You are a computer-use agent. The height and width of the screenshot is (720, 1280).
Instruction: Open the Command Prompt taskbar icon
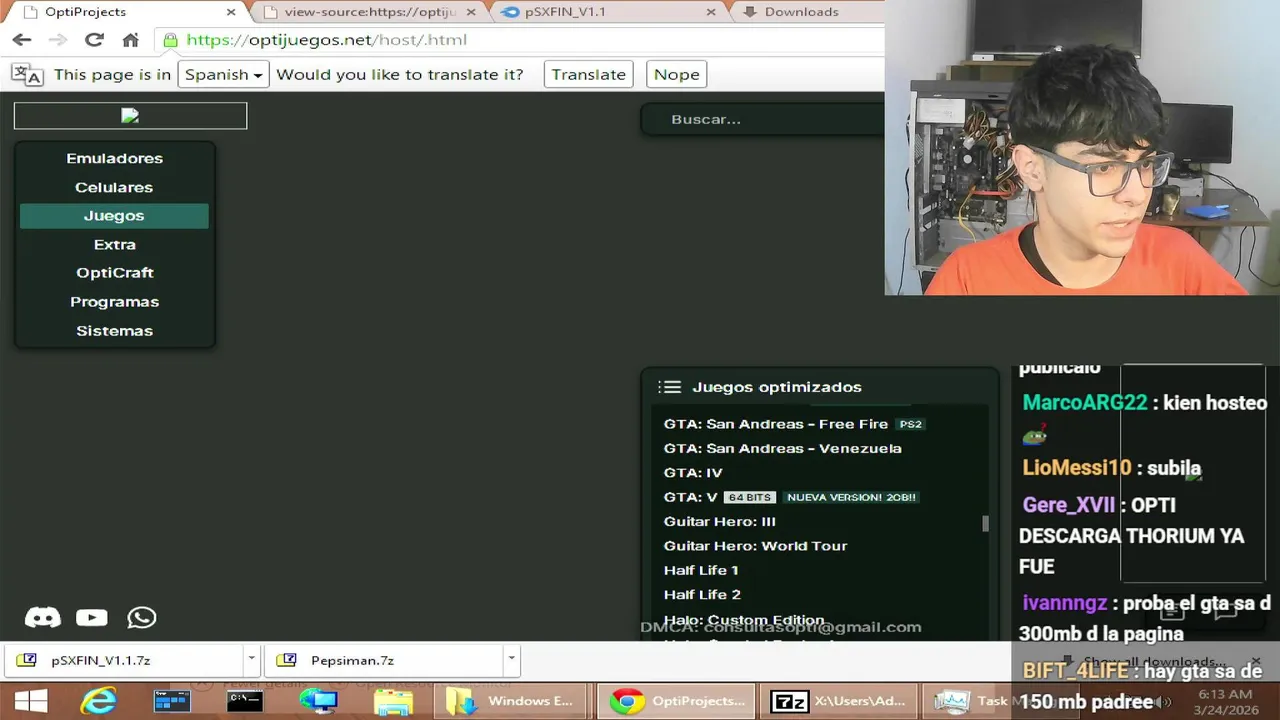(x=245, y=701)
